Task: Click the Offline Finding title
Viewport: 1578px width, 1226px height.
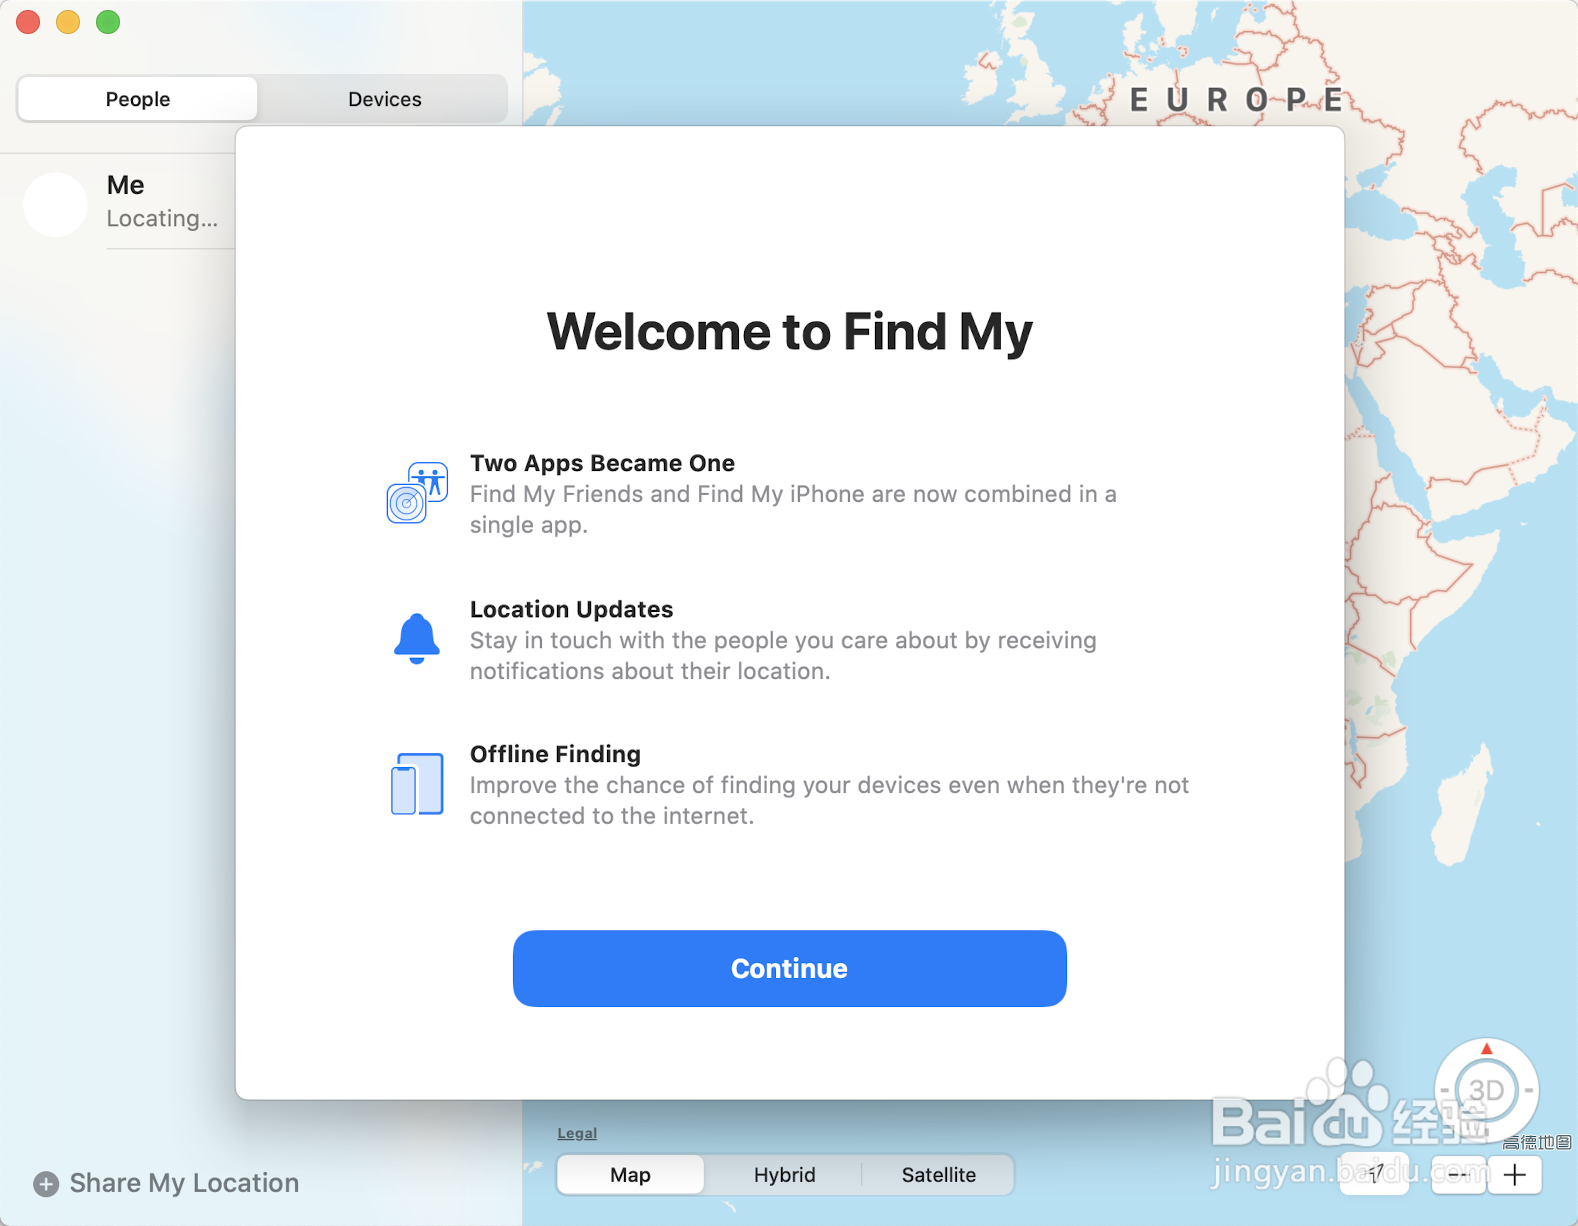Action: (x=555, y=754)
